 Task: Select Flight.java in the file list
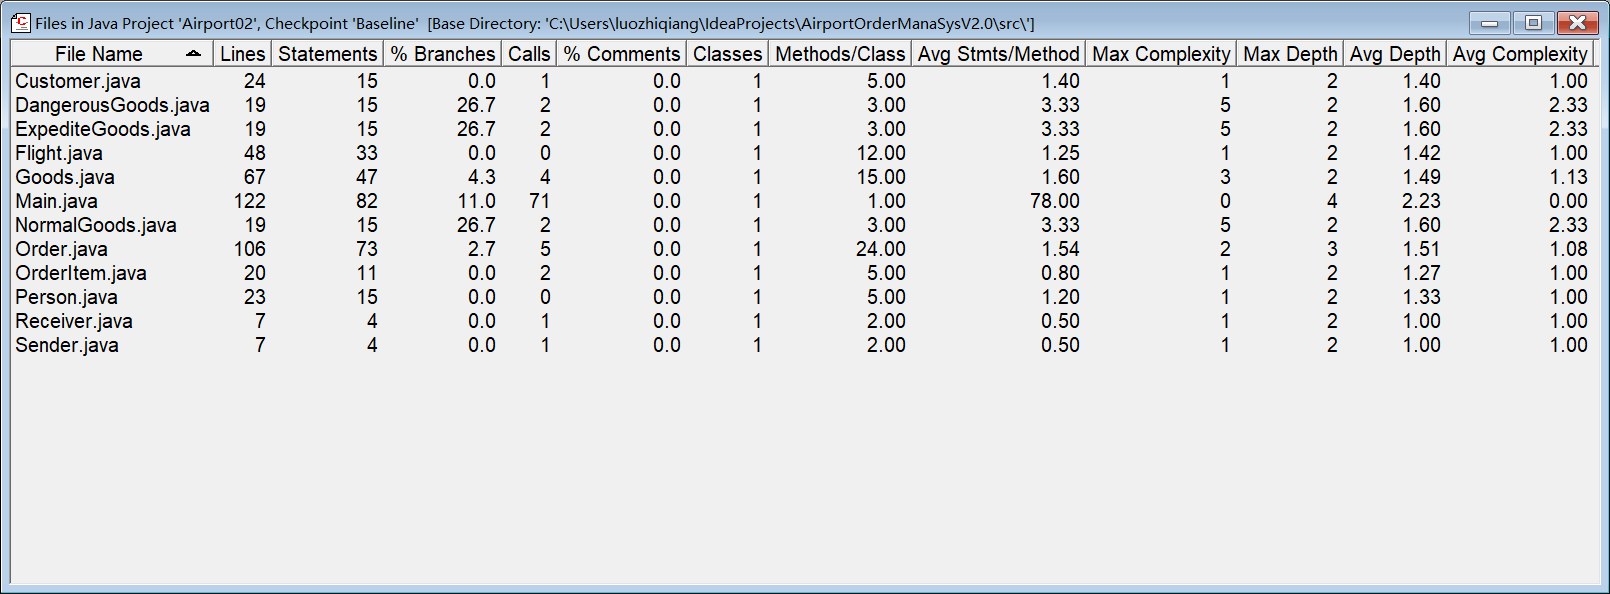[59, 153]
